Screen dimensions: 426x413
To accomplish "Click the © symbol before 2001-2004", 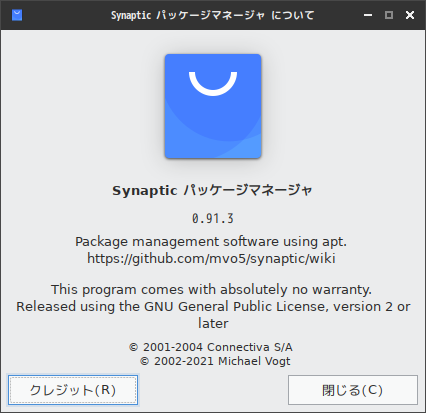I will (x=133, y=347).
